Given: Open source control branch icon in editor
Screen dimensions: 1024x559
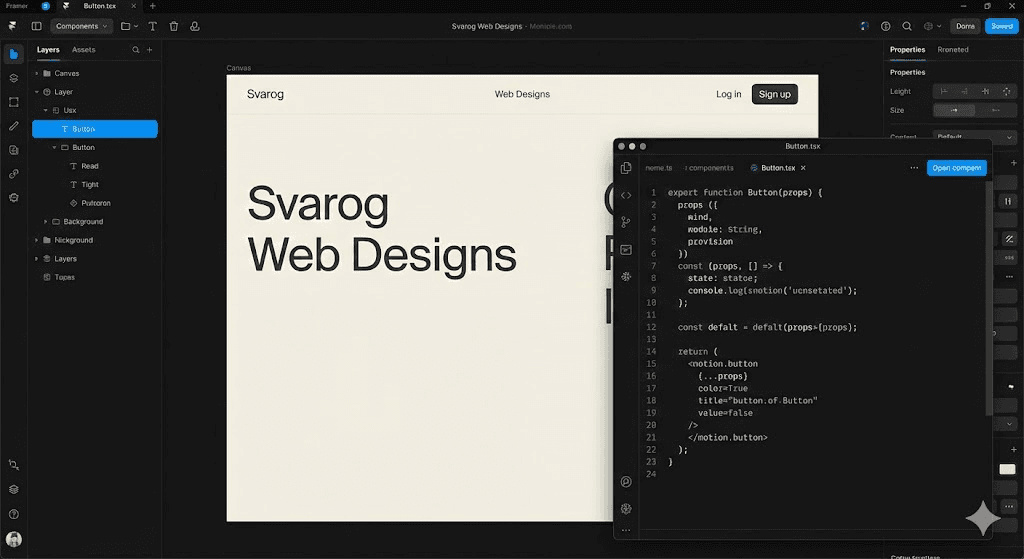Looking at the screenshot, I should (626, 222).
